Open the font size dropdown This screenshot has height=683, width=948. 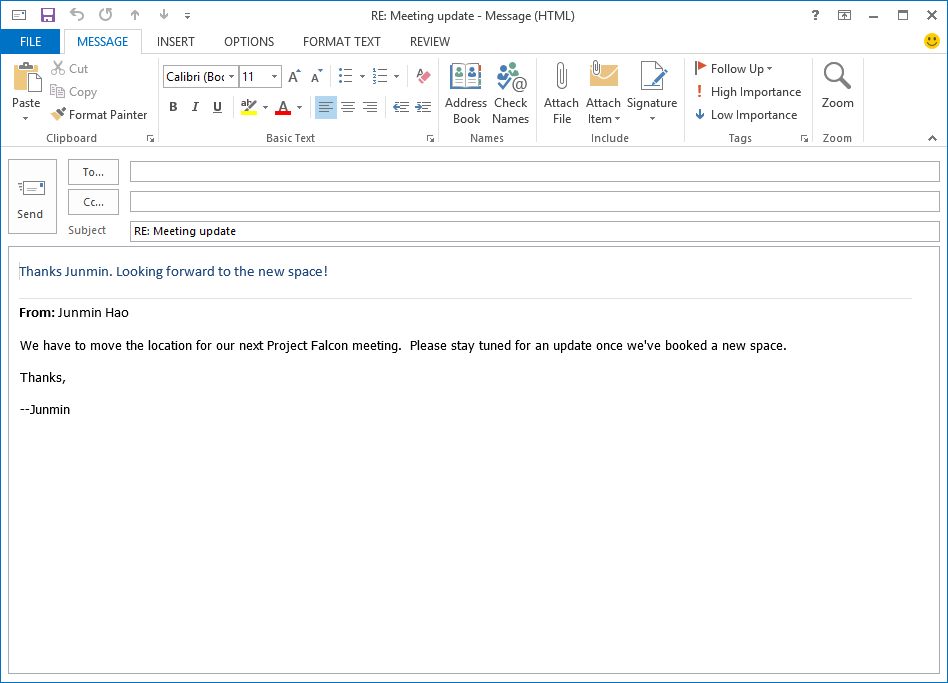click(x=272, y=76)
